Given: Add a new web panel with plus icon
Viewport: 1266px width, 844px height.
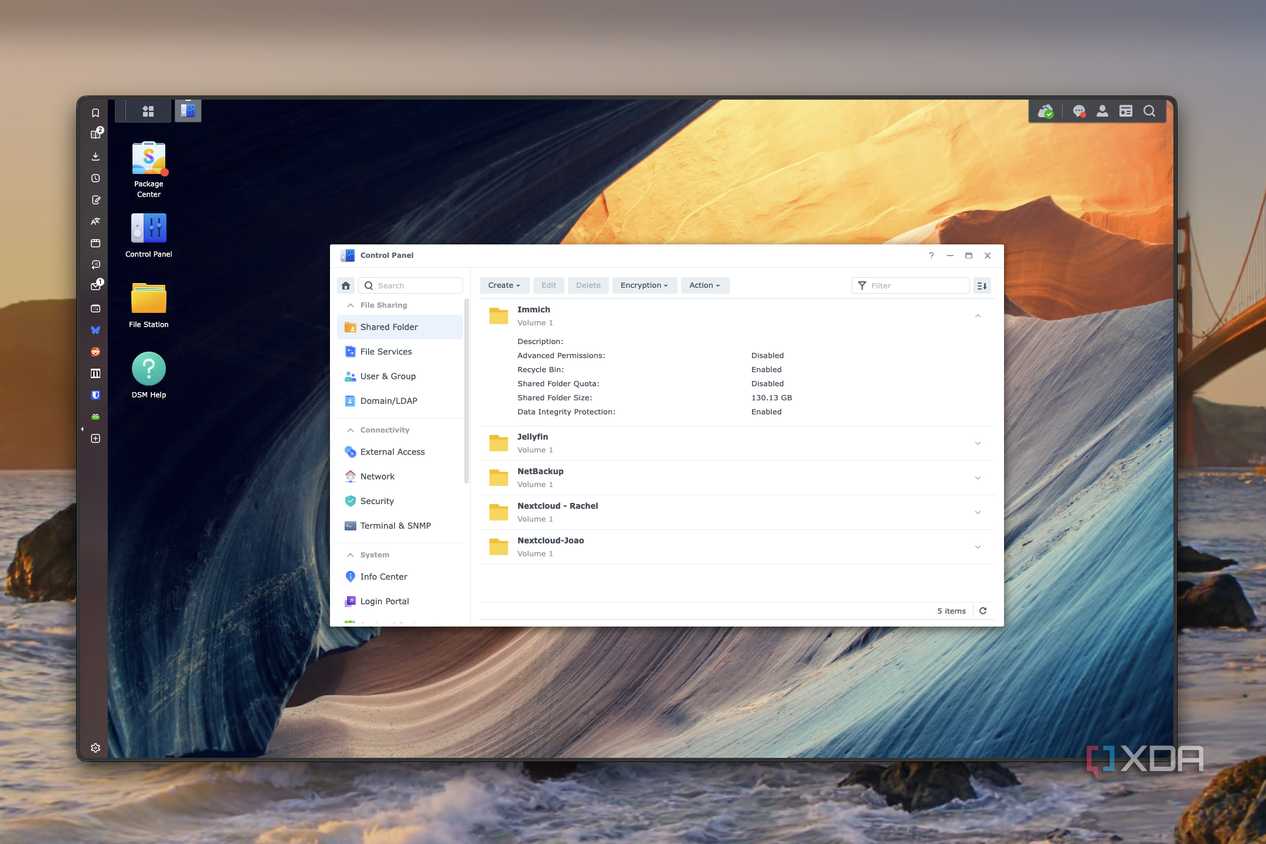Looking at the screenshot, I should tap(95, 438).
